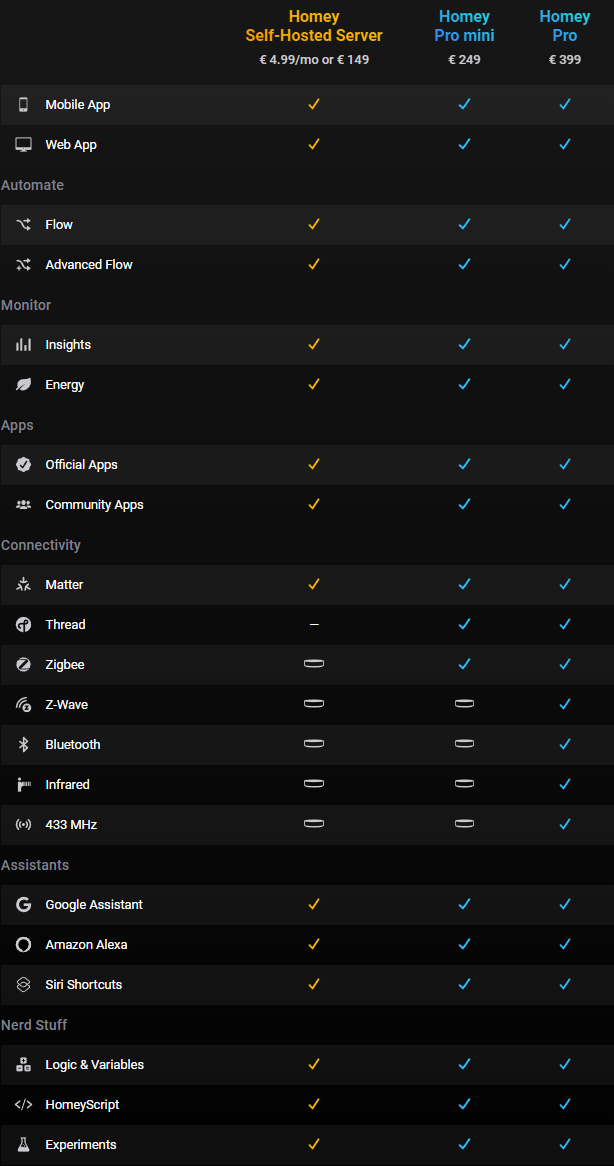This screenshot has height=1166, width=614.
Task: Click the Nerd Stuff section heading
Action: [34, 1025]
